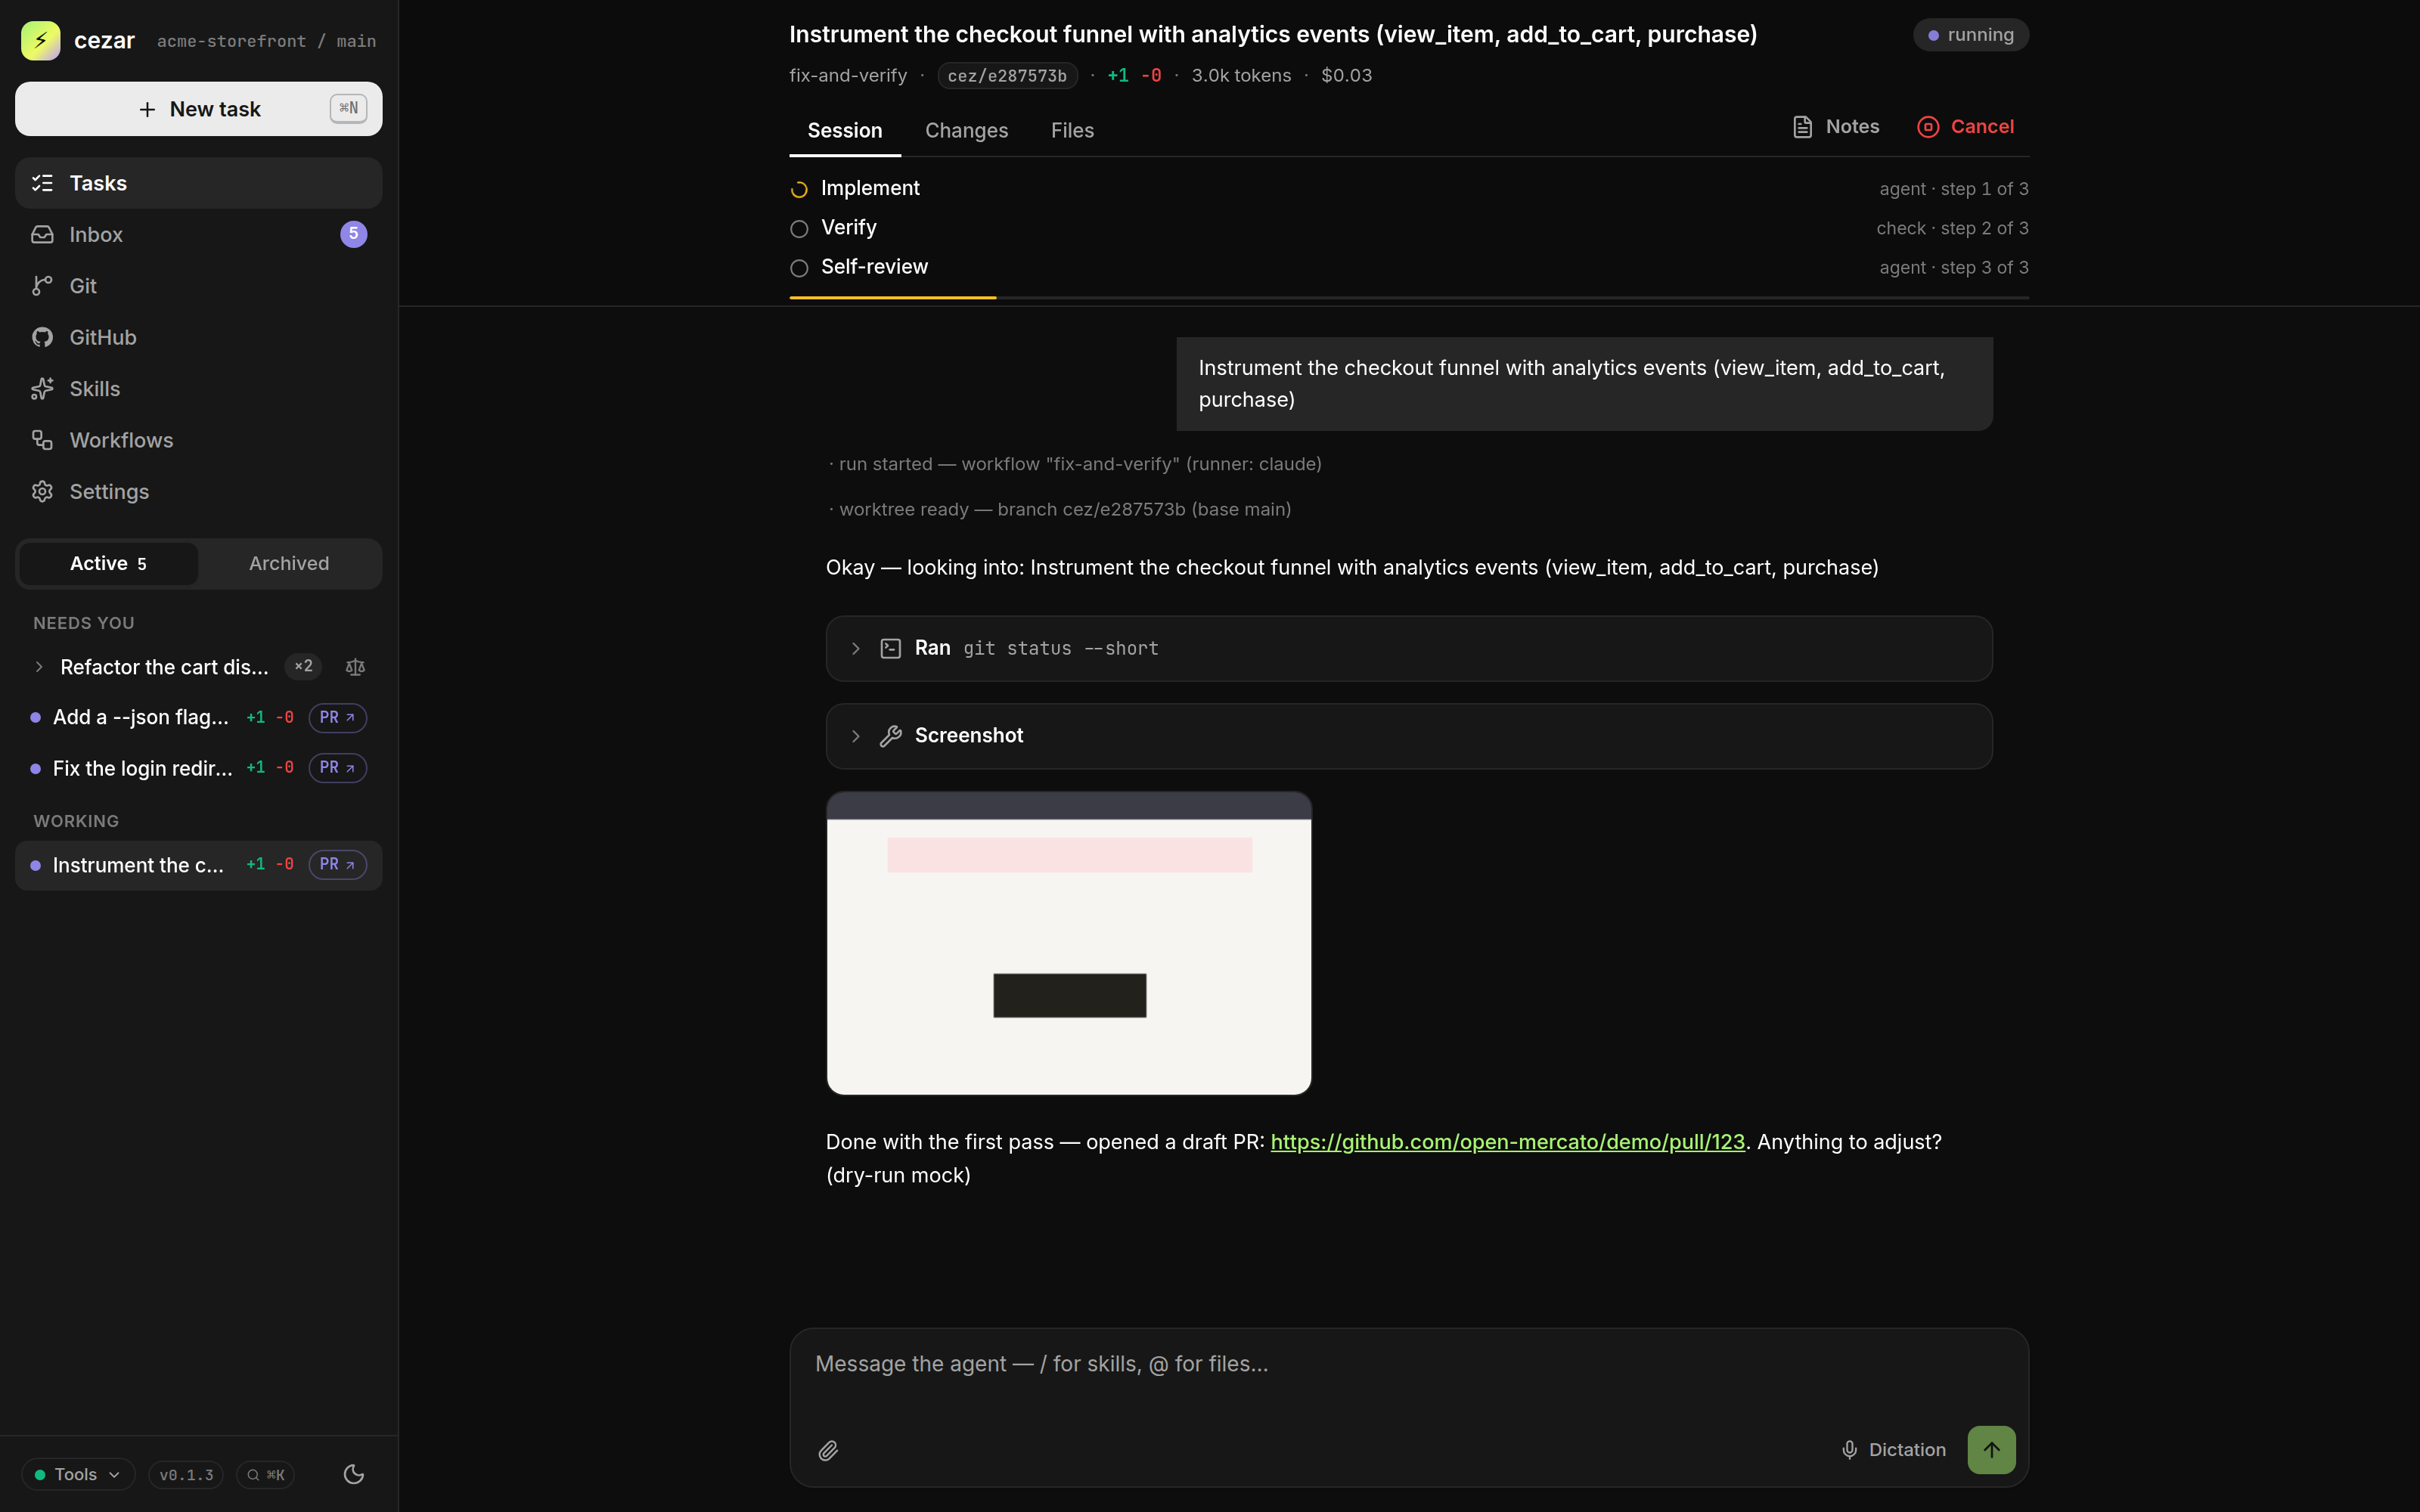Open the Inbox section

[x=198, y=234]
